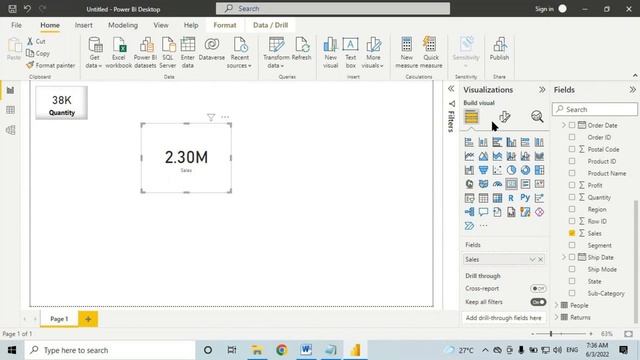Screen dimensions: 640x360
Task: Select the 38K Quantity card
Action: click(x=62, y=103)
